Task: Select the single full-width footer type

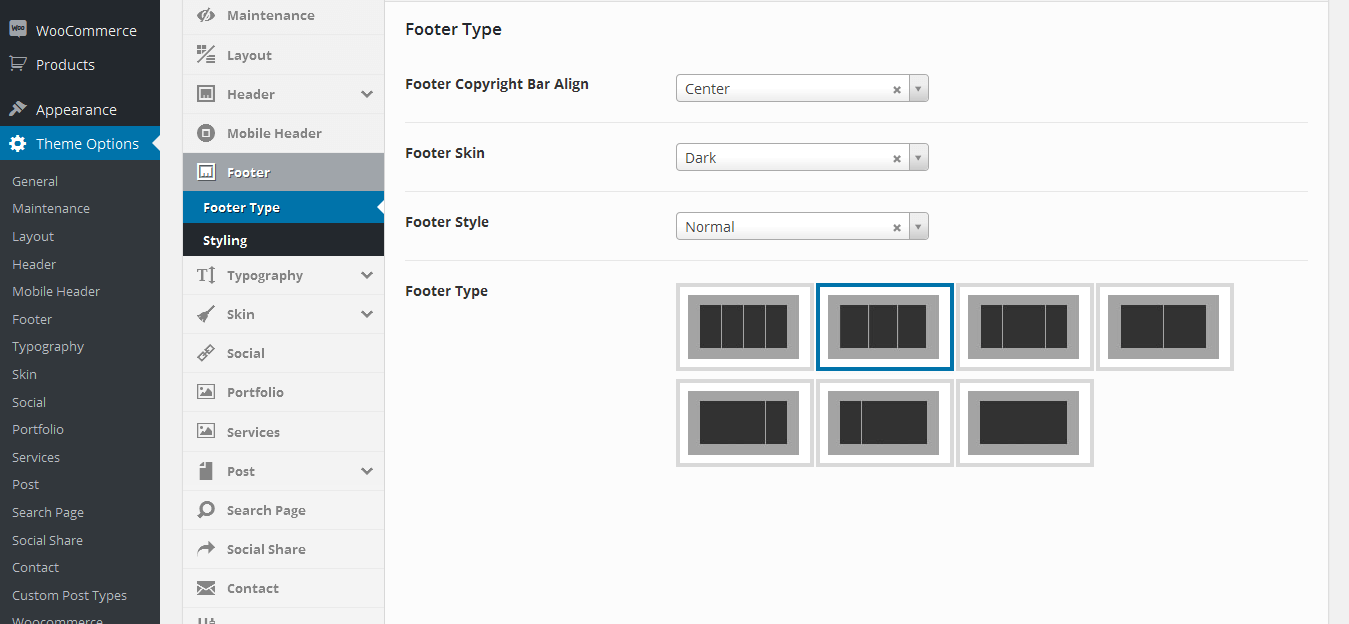Action: tap(1024, 423)
